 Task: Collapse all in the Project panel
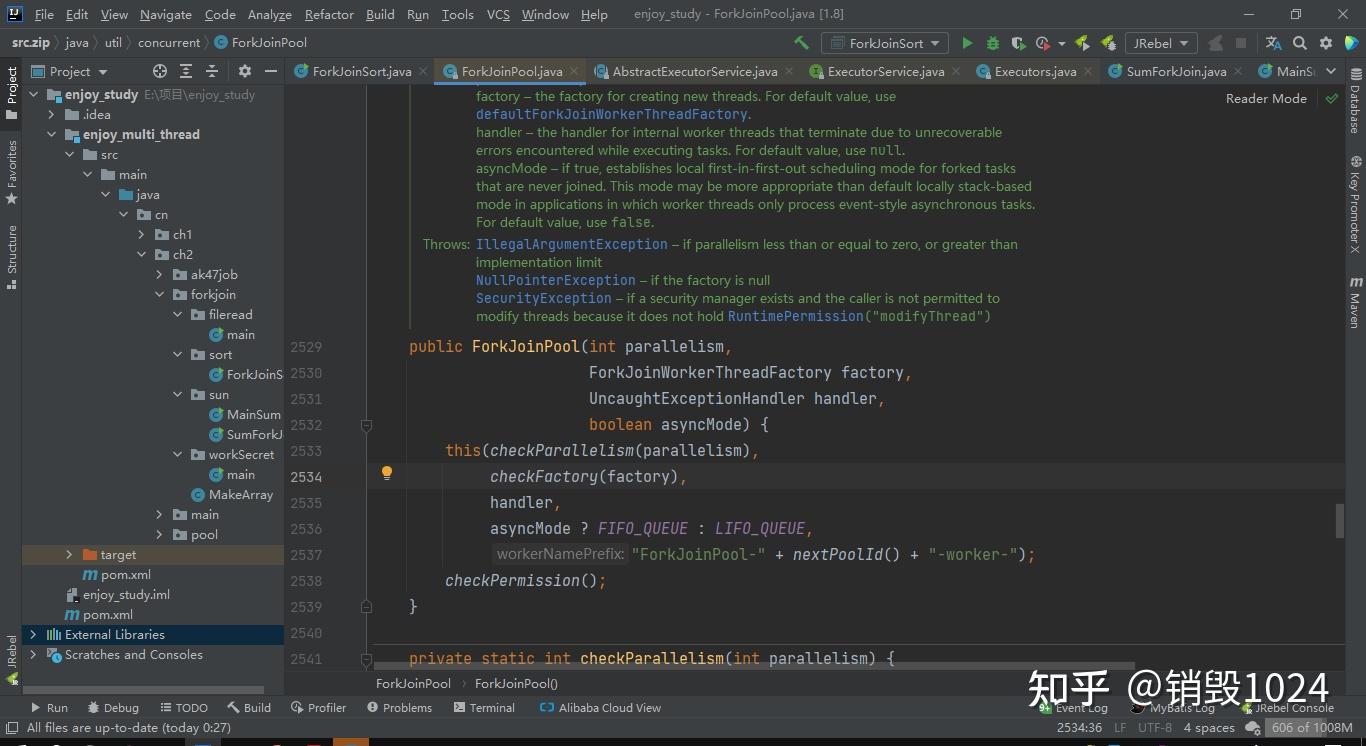pyautogui.click(x=212, y=71)
